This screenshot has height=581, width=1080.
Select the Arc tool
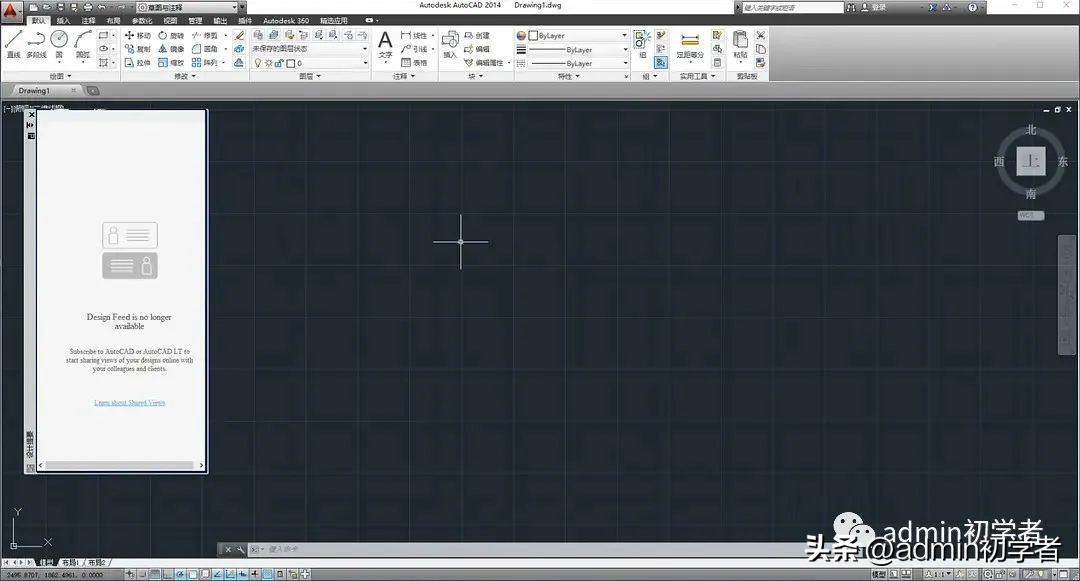(x=80, y=41)
